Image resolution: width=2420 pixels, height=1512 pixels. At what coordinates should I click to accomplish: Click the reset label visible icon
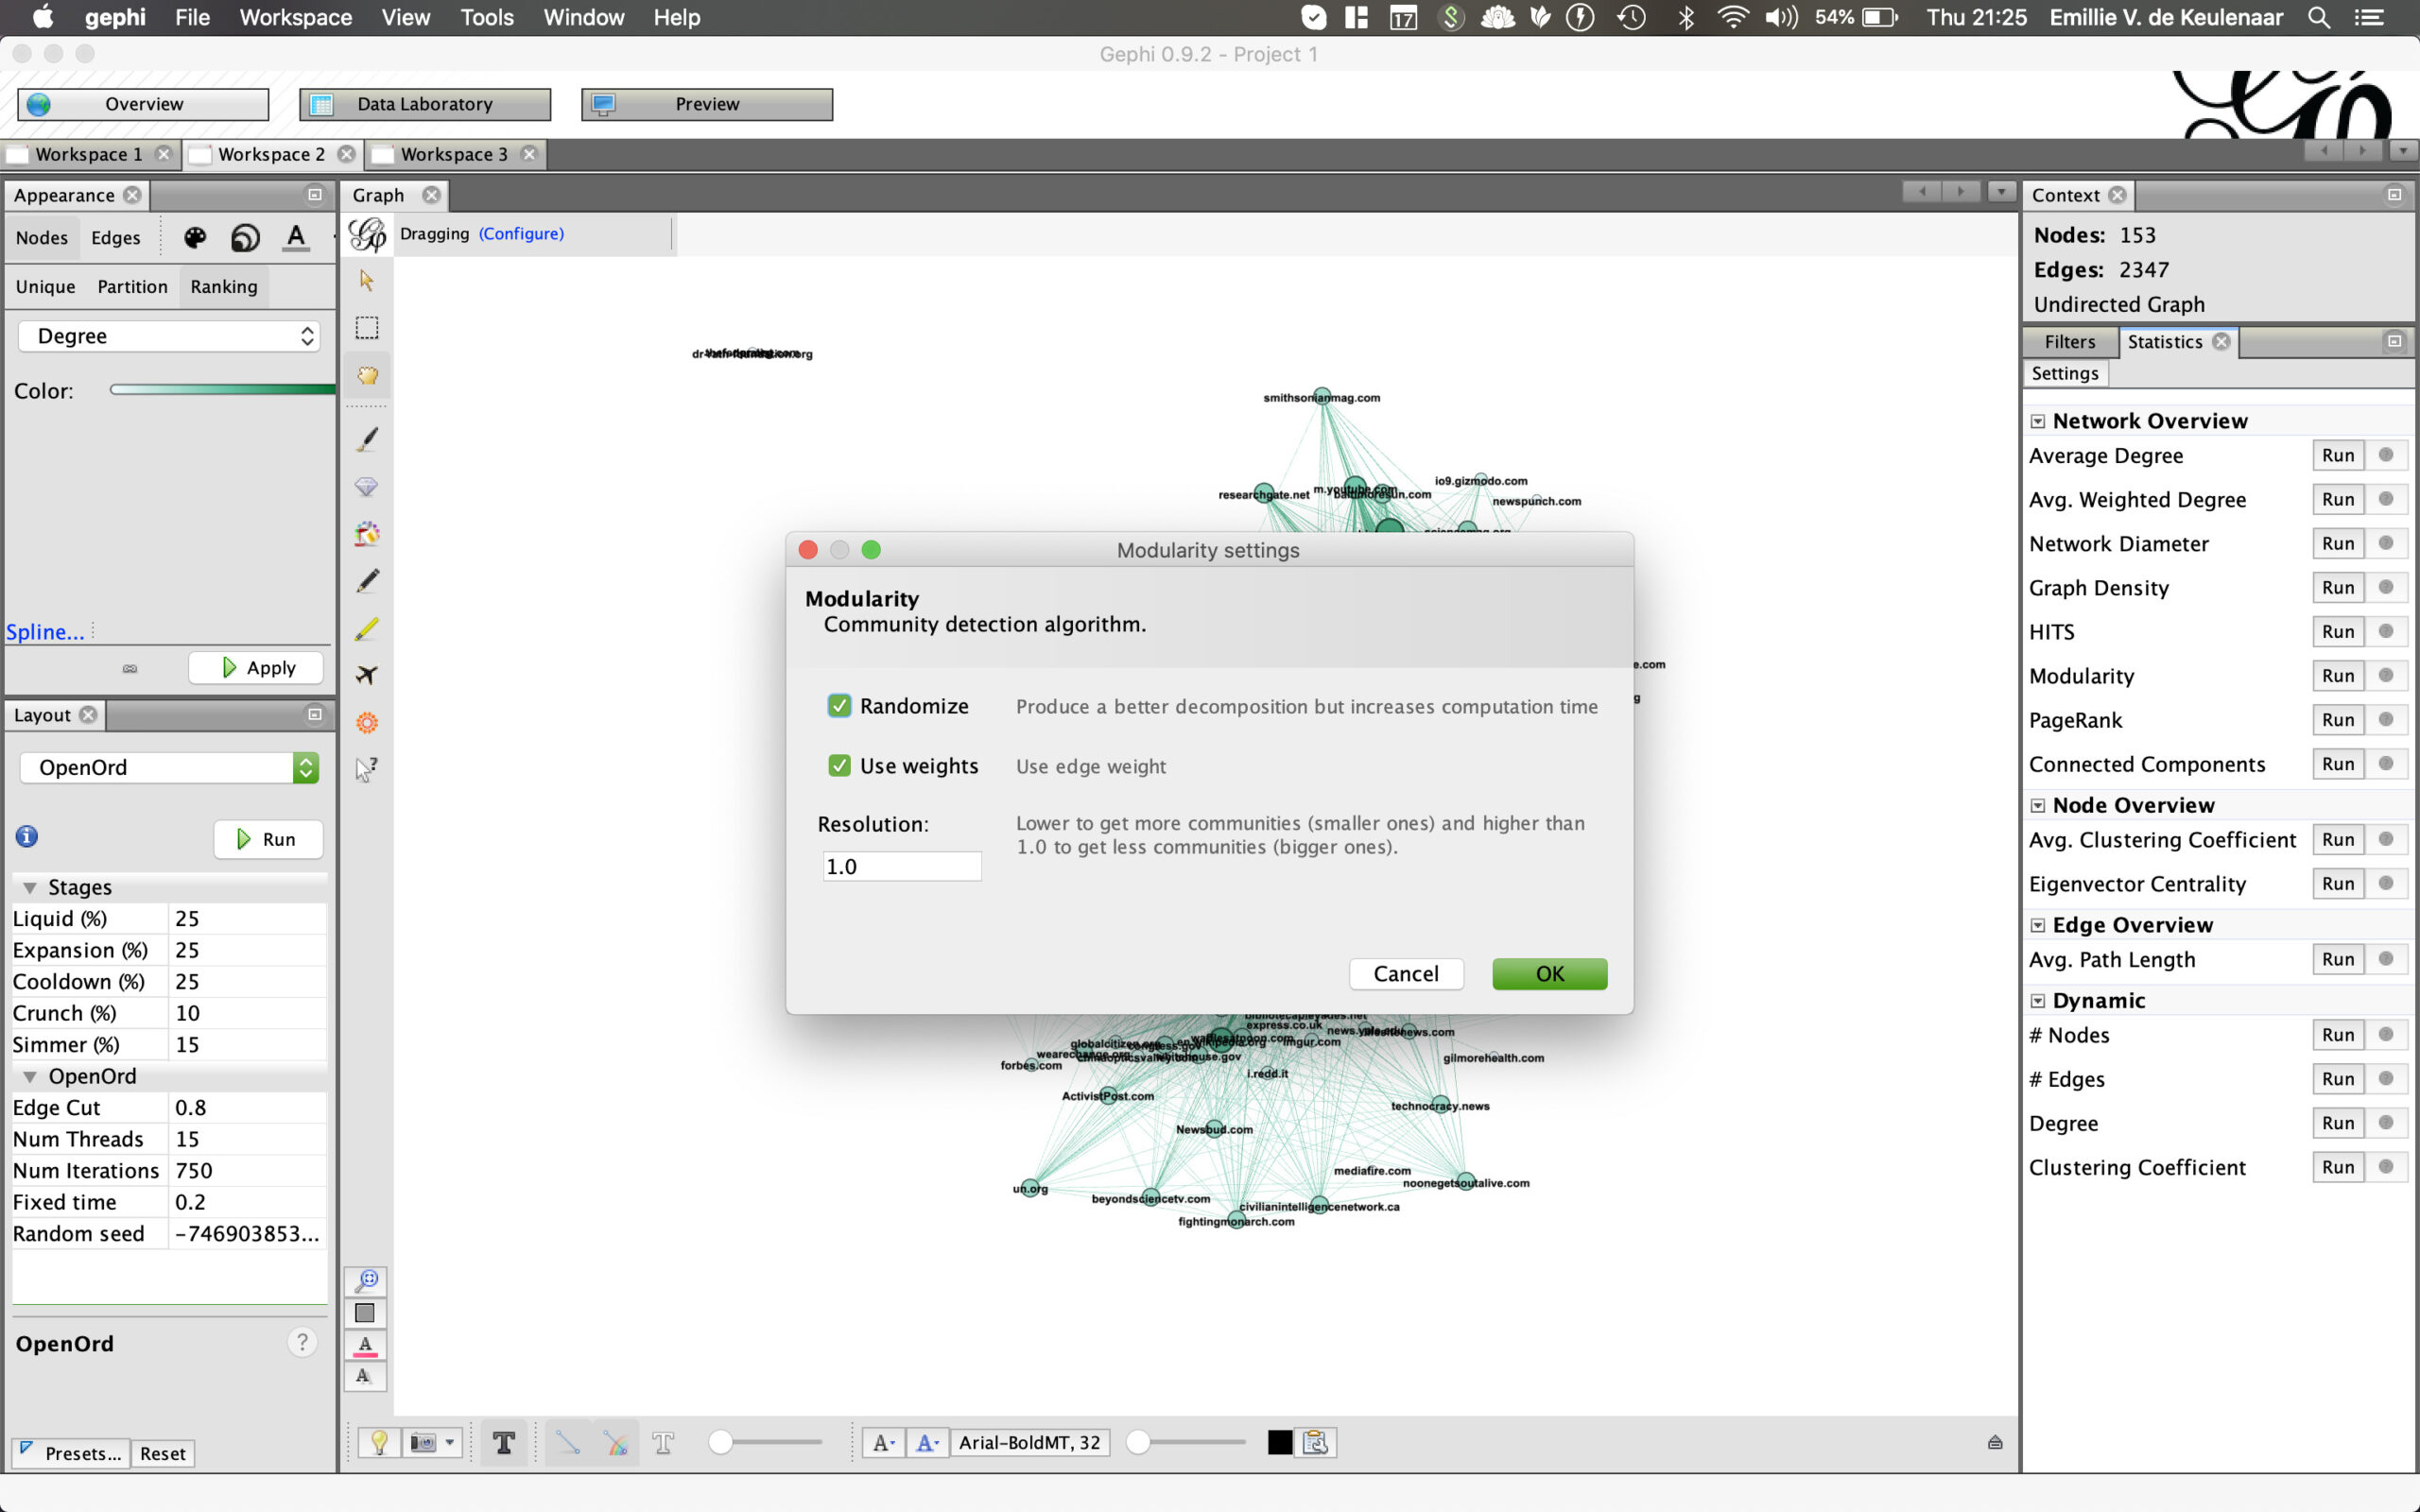(365, 1377)
